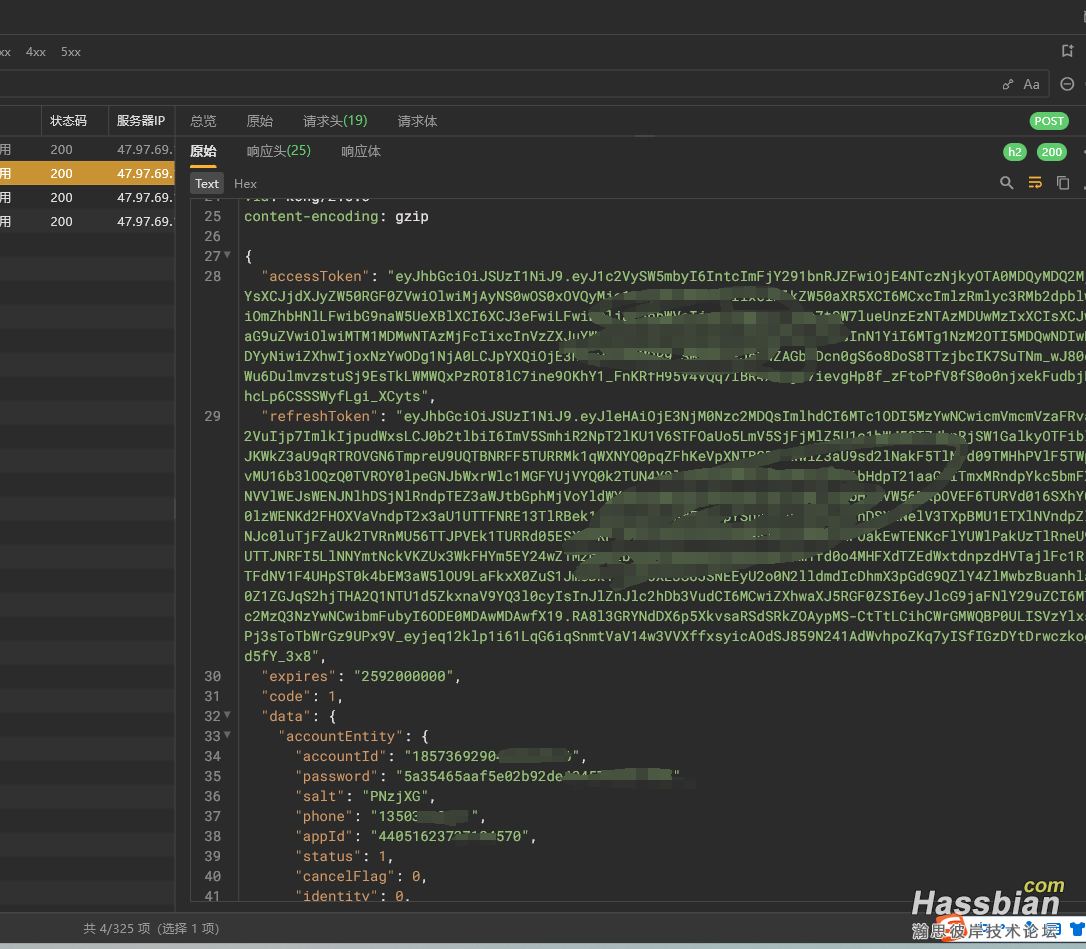This screenshot has width=1086, height=949.
Task: Filter by 5xx status codes
Action: tap(71, 52)
